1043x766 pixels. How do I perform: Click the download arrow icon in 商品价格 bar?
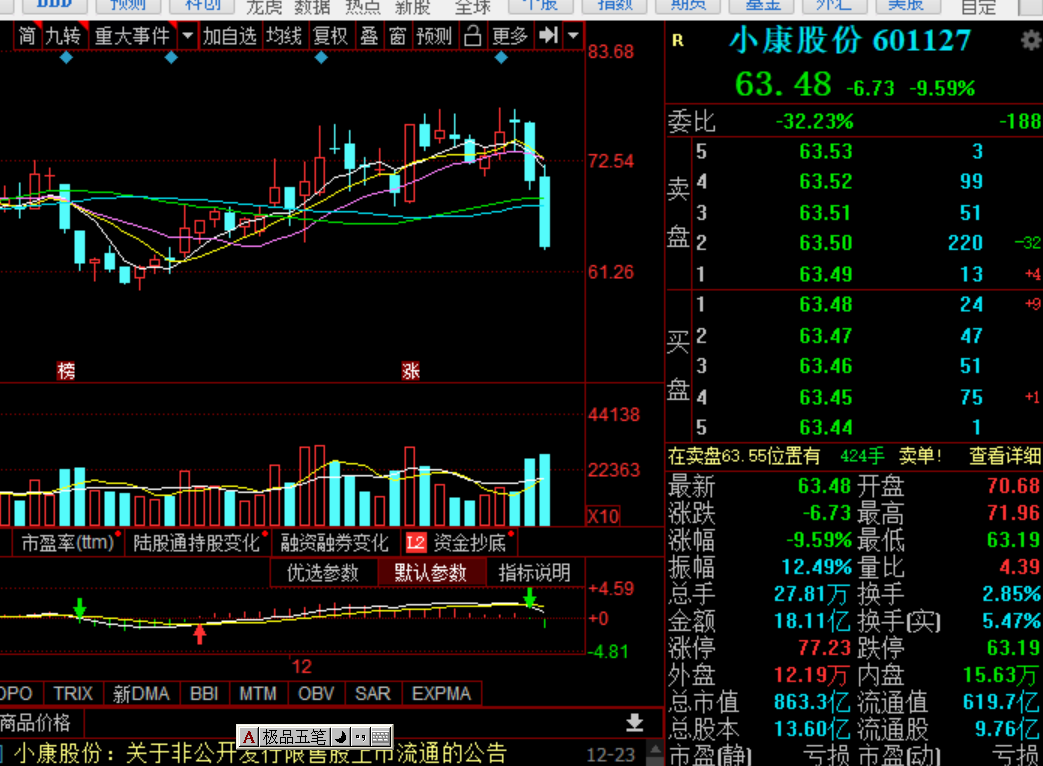635,723
